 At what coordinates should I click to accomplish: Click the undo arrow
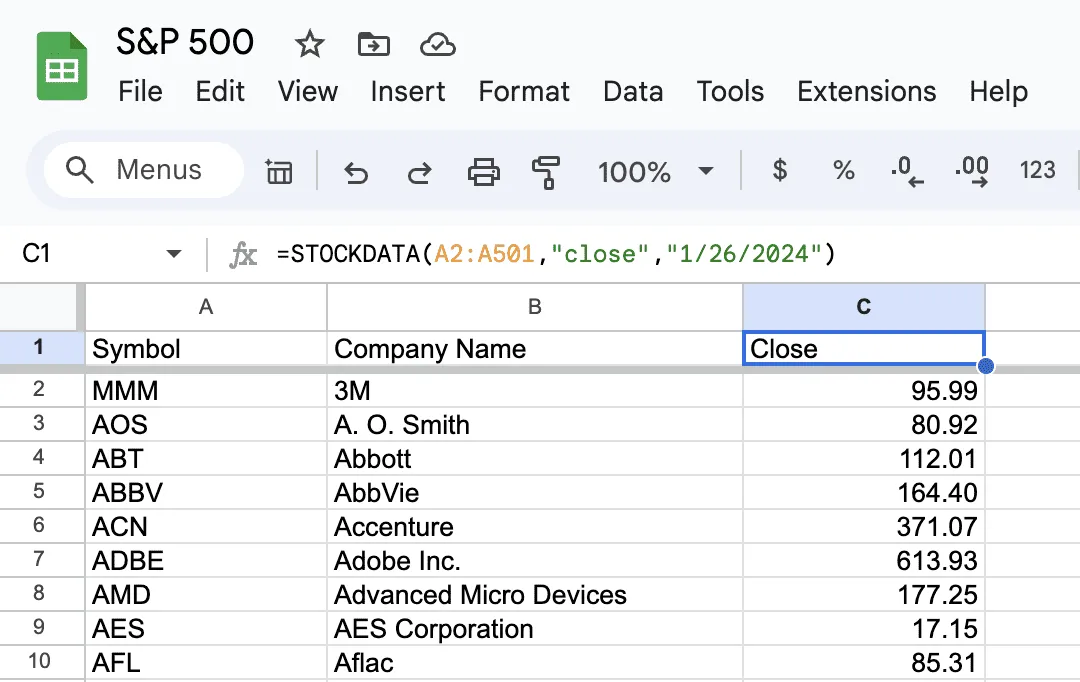pyautogui.click(x=356, y=172)
